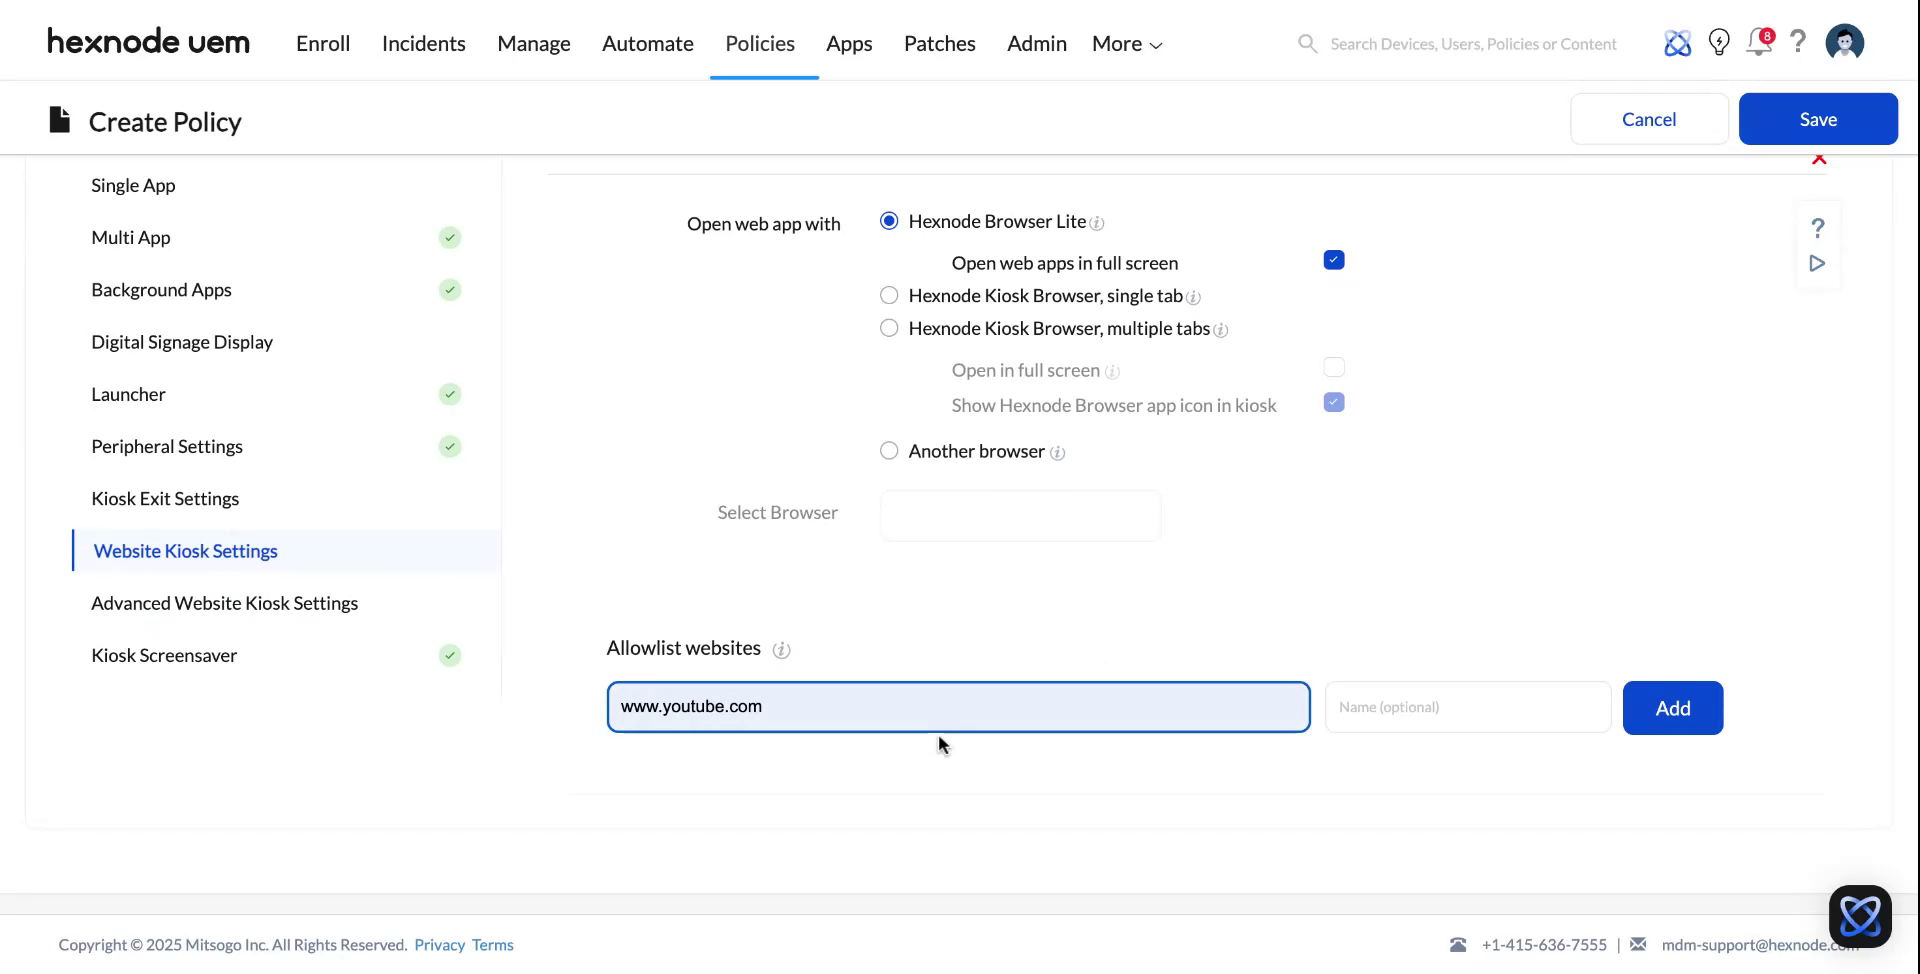Click the info icon beside Allowlist websites
The height and width of the screenshot is (974, 1920).
coord(783,649)
